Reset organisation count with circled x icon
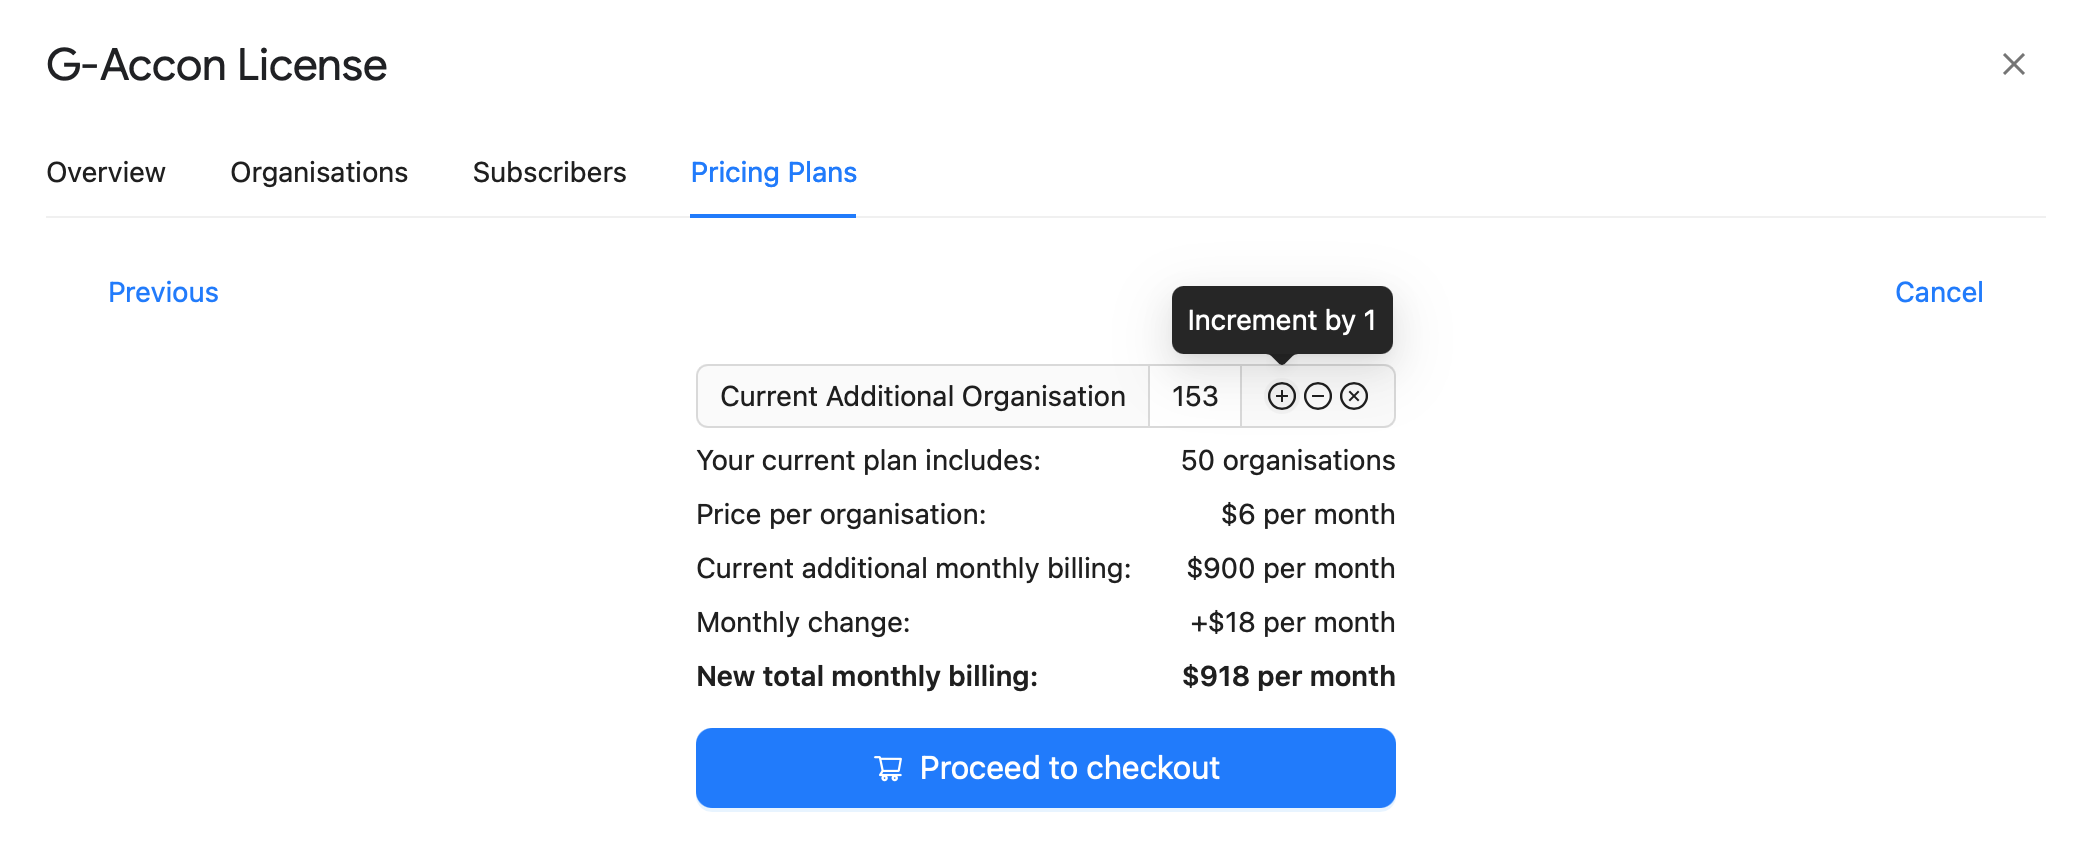 pyautogui.click(x=1354, y=396)
